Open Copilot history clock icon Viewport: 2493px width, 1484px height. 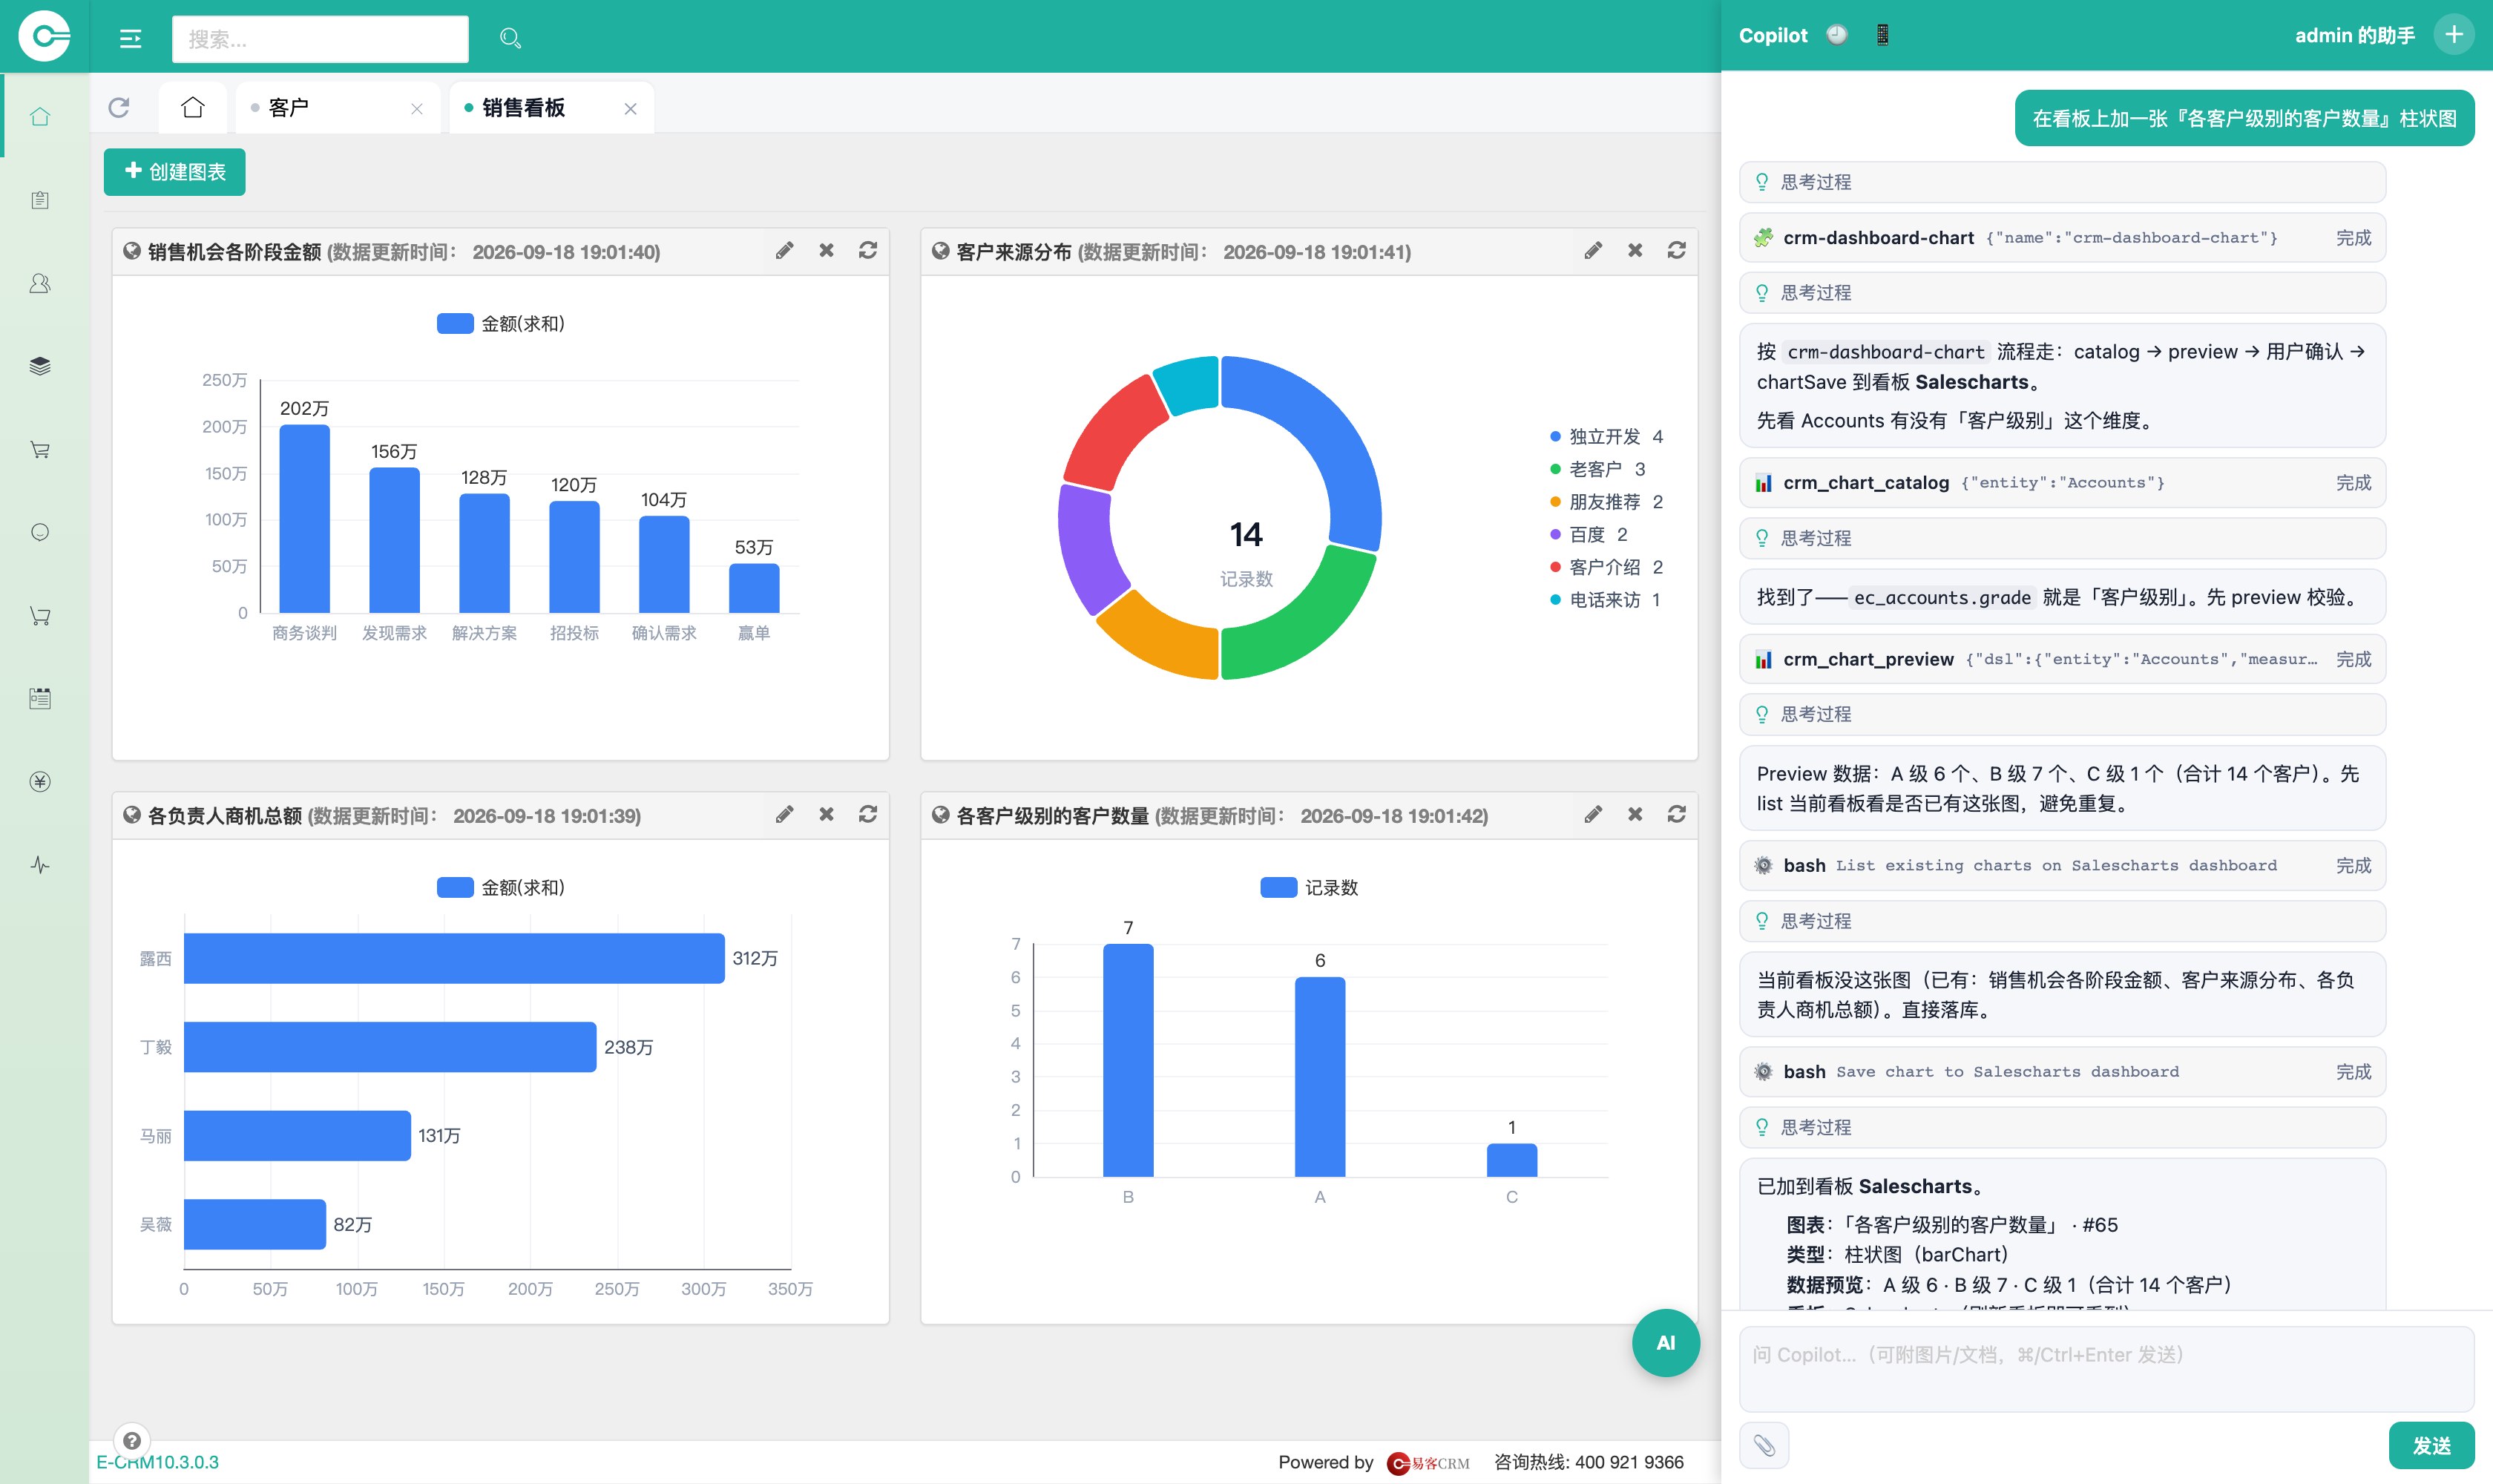point(1836,35)
